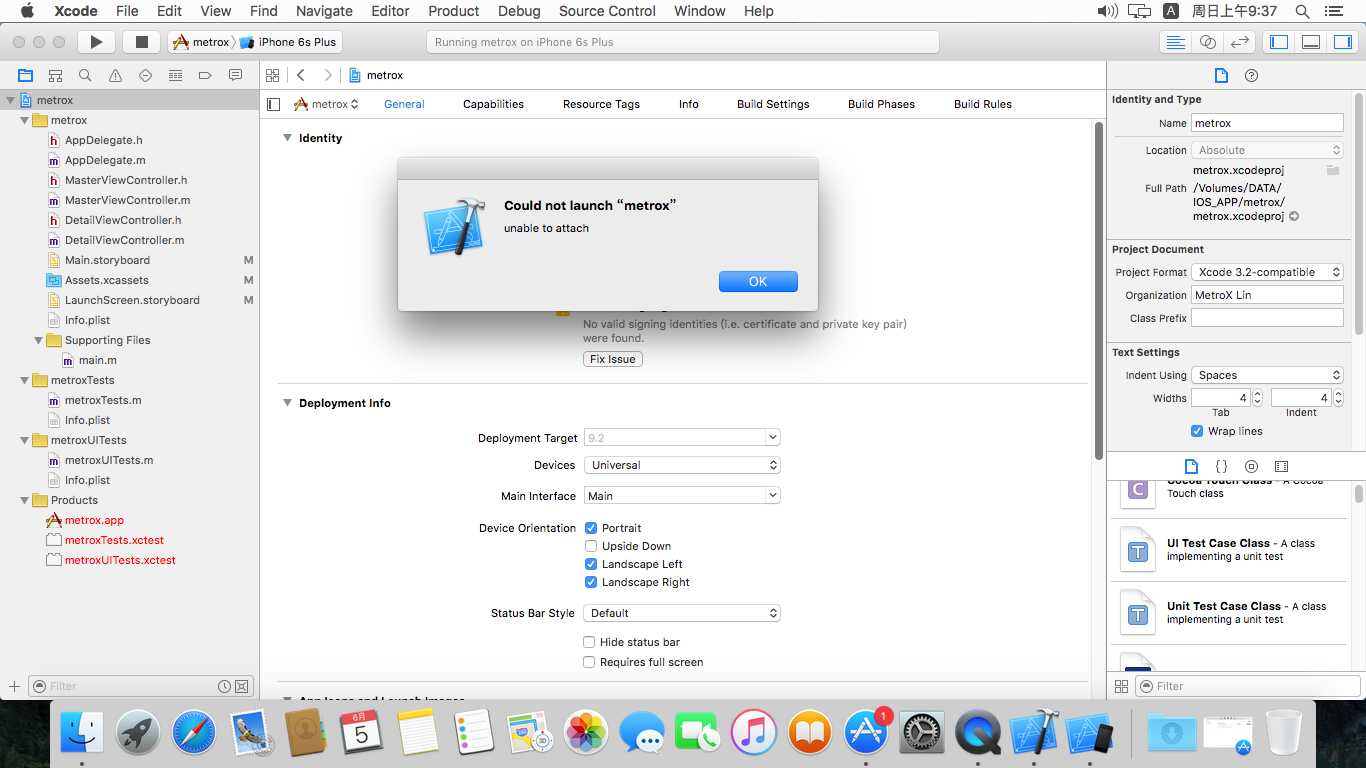Open the Source Control menu

pos(607,11)
